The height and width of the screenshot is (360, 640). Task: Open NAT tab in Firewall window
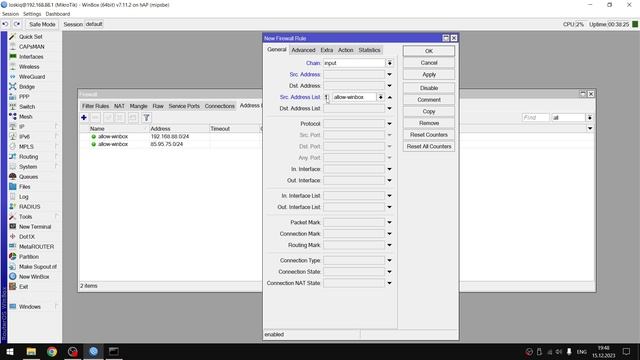pos(119,106)
